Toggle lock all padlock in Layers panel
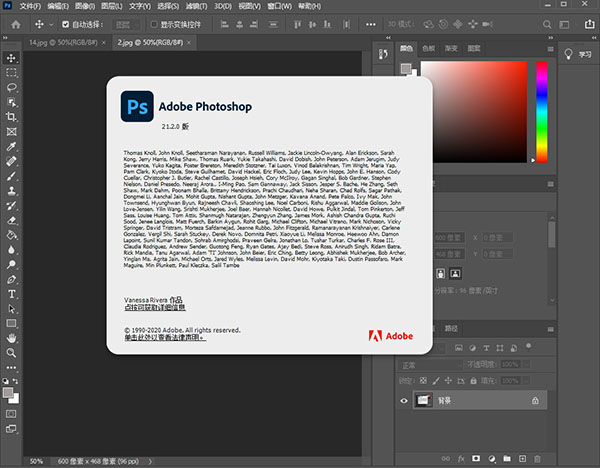The height and width of the screenshot is (468, 600). coord(473,381)
